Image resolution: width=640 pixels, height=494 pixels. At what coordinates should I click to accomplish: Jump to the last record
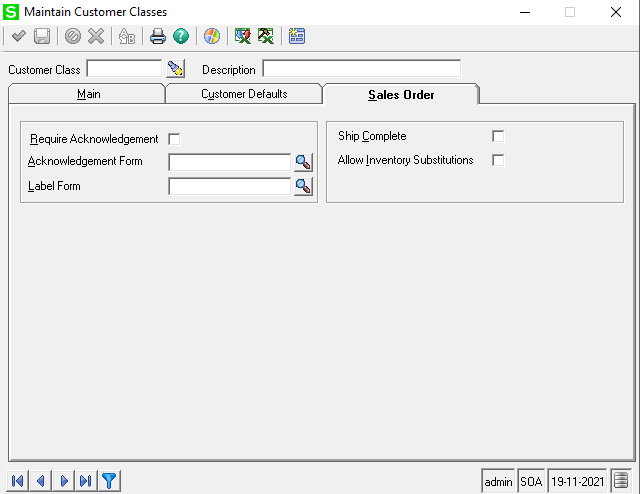[86, 481]
